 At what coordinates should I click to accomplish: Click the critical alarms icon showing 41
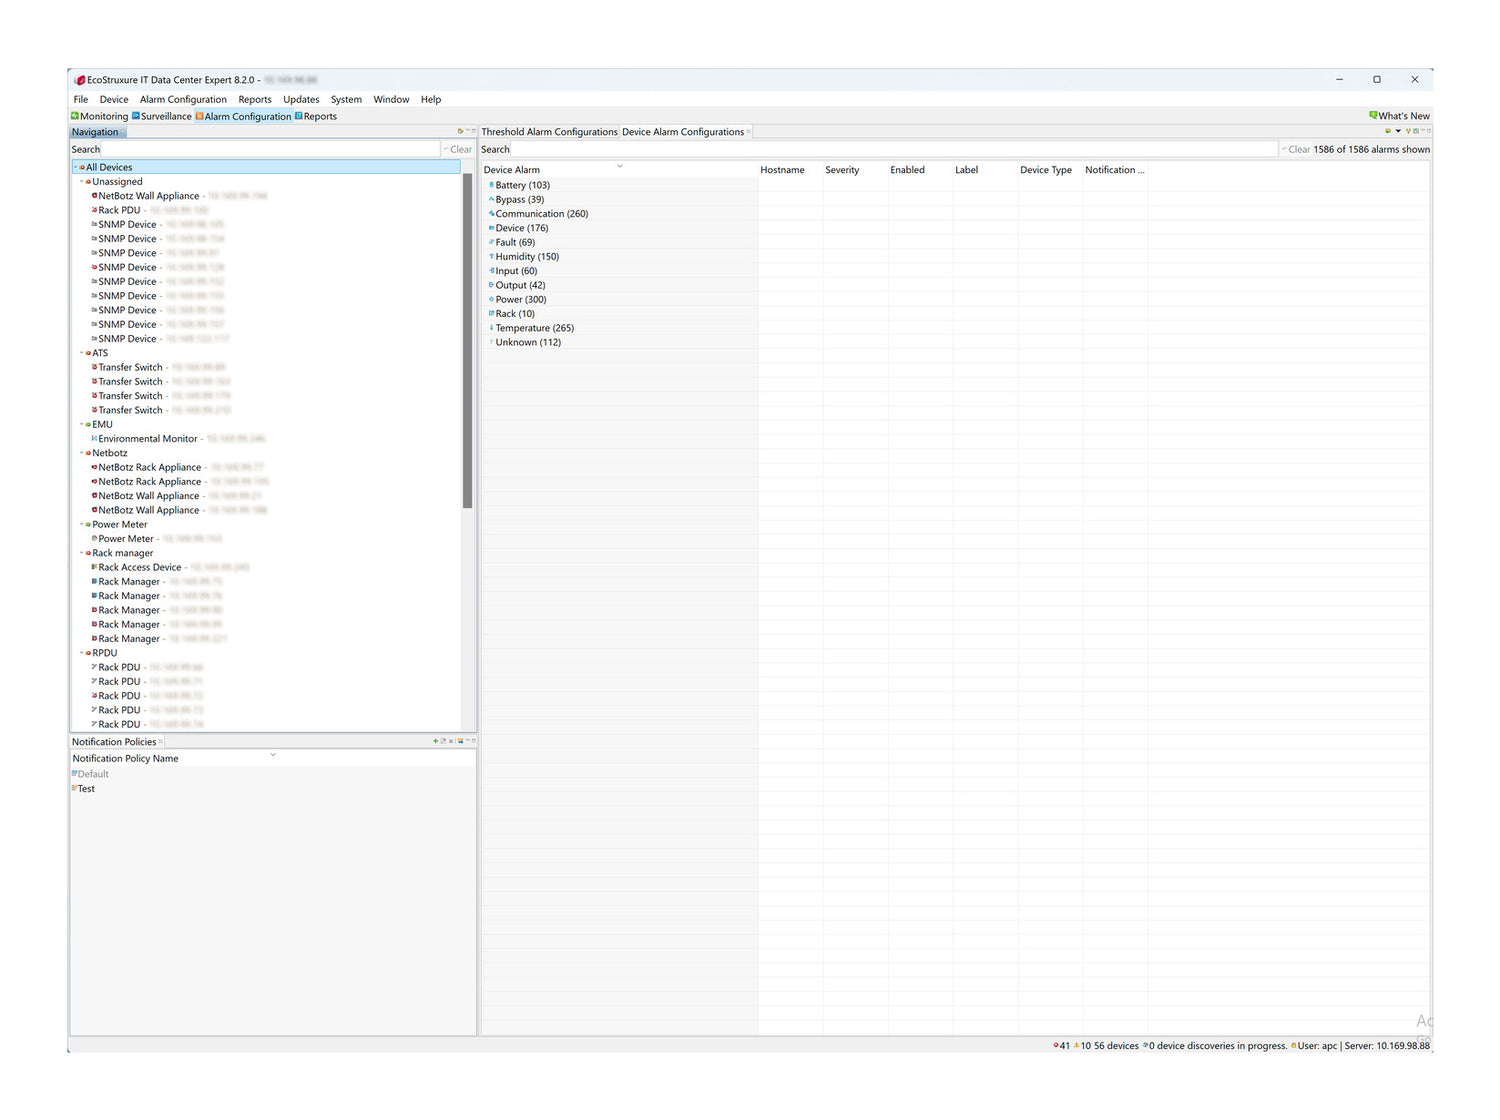click(x=1056, y=1046)
